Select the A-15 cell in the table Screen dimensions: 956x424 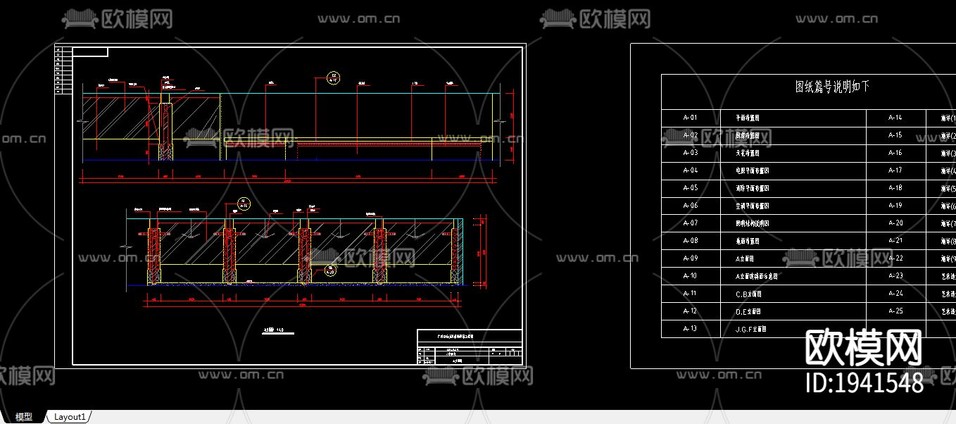point(896,135)
